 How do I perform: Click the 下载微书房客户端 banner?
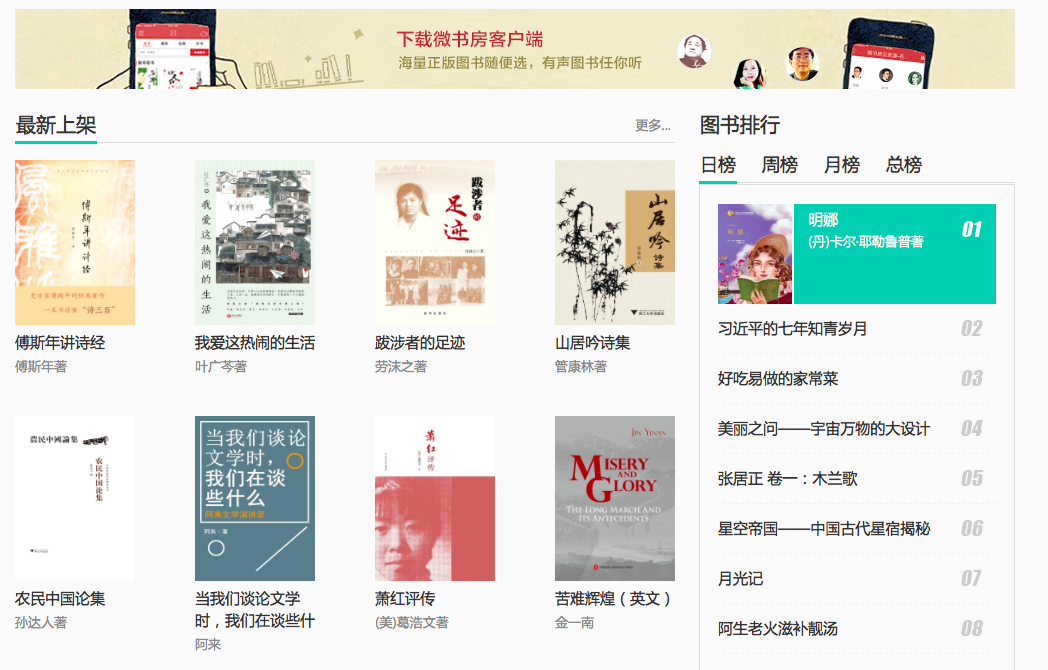click(515, 49)
